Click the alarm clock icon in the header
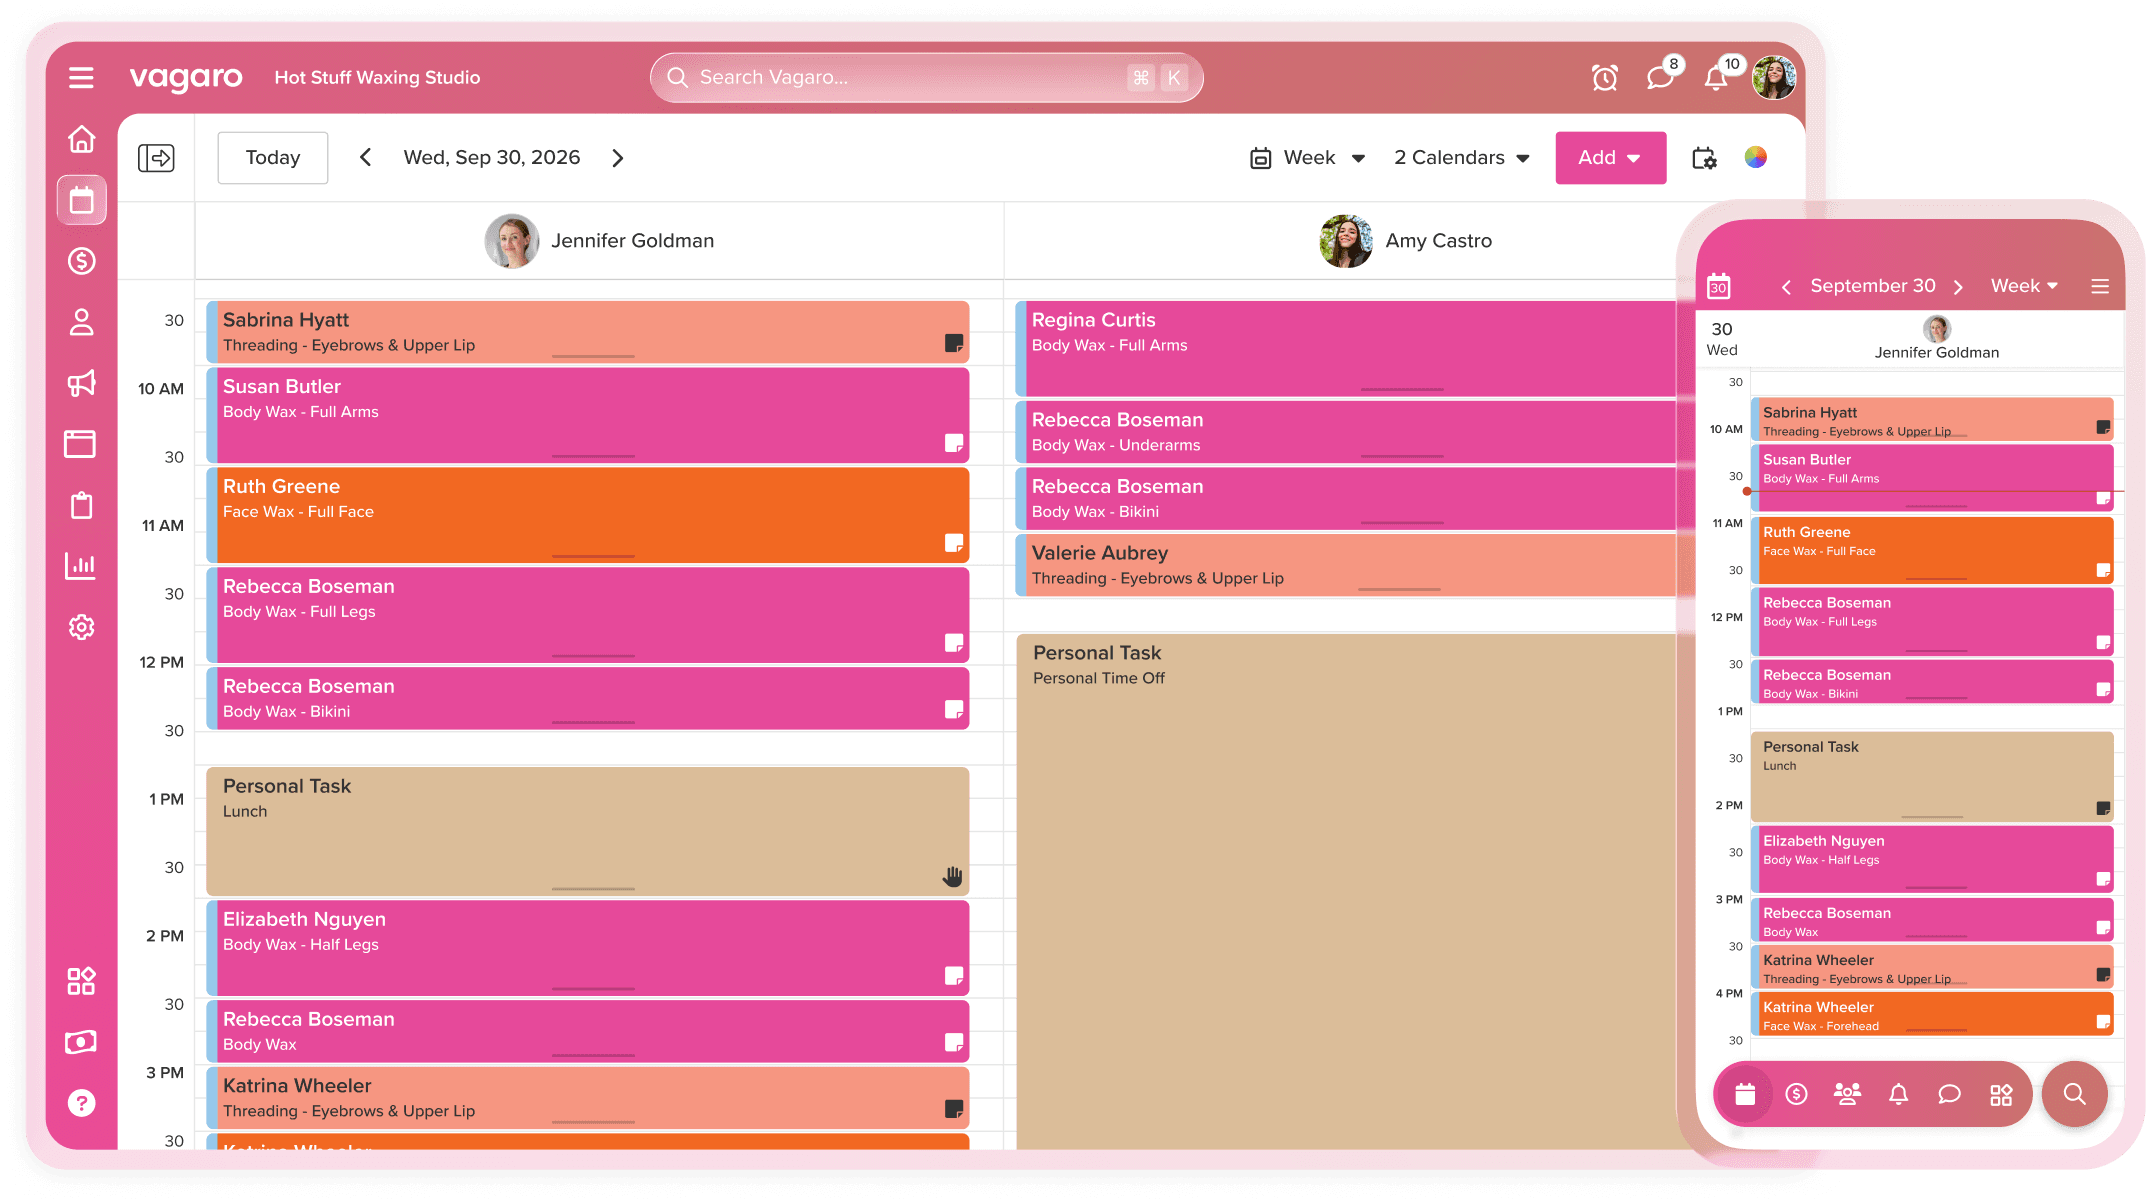Viewport: 2146px width, 1200px height. click(1604, 77)
